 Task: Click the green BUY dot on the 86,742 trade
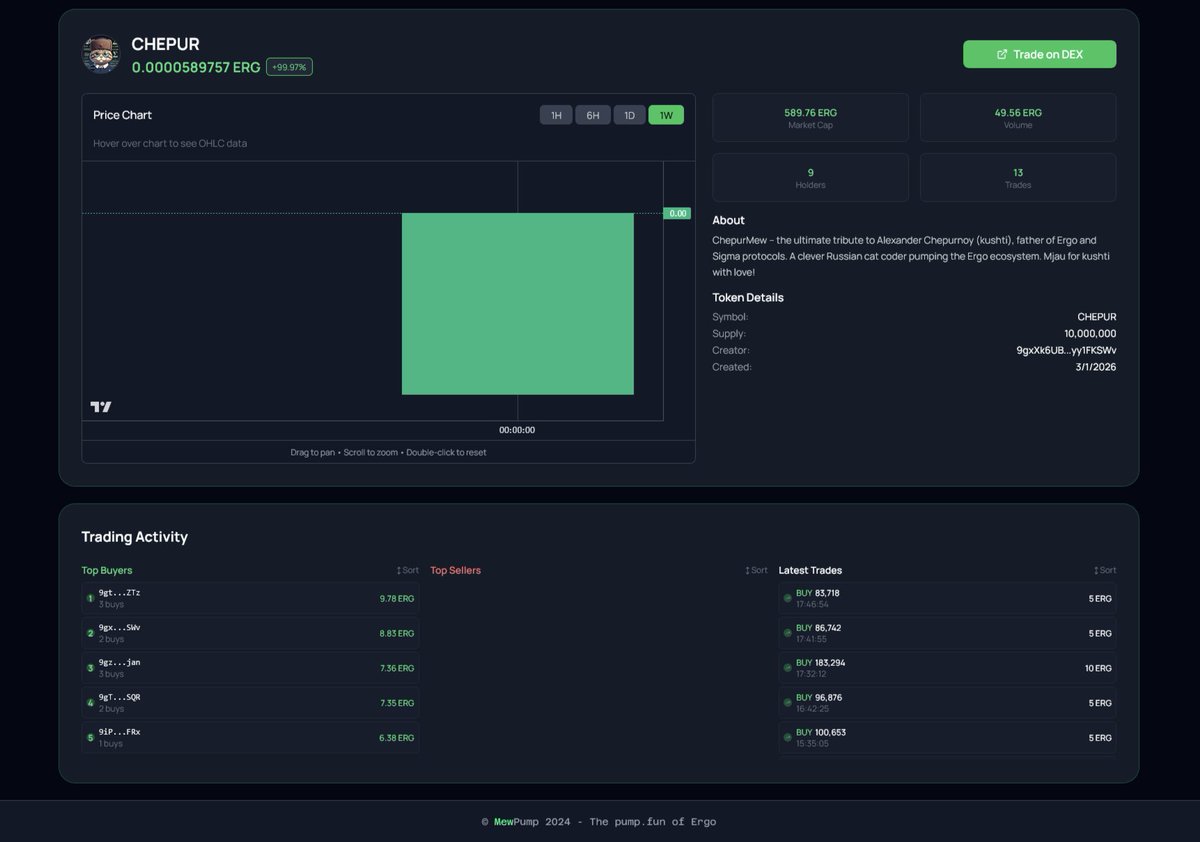click(787, 633)
